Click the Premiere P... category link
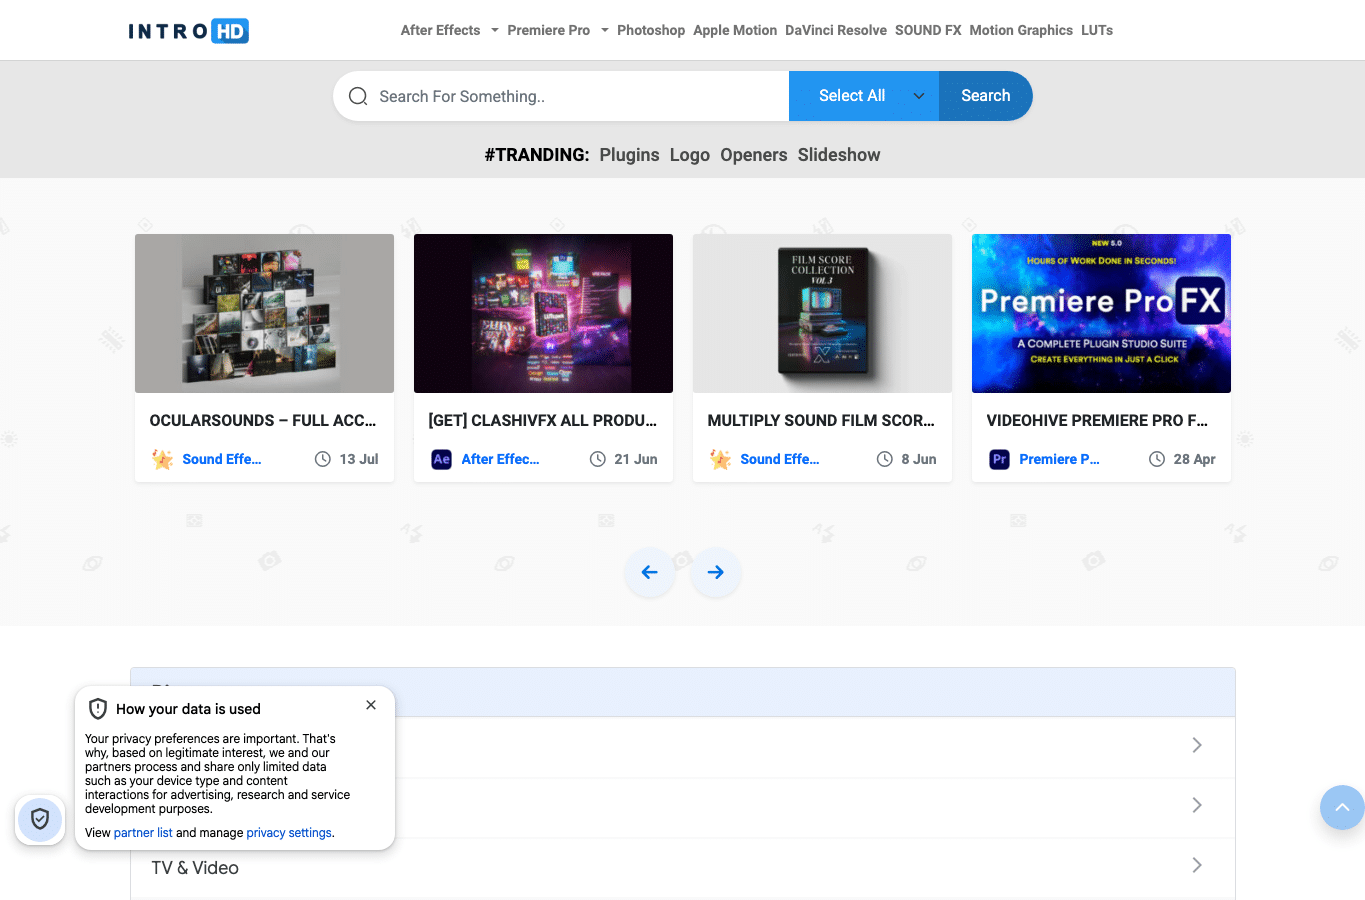This screenshot has width=1365, height=900. [x=1059, y=459]
